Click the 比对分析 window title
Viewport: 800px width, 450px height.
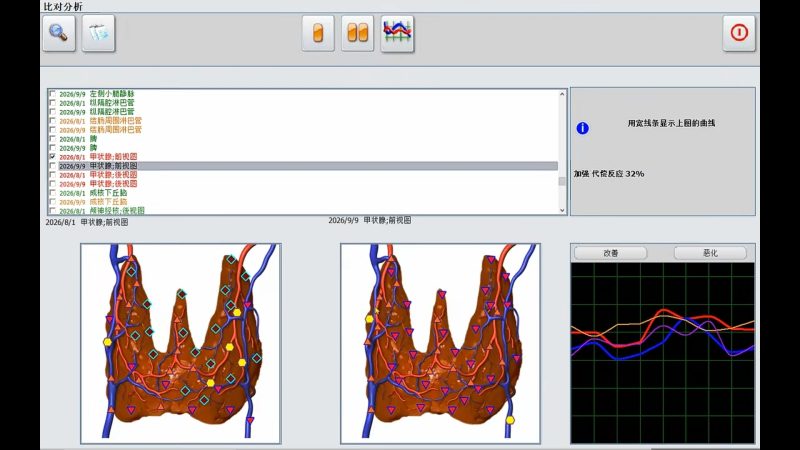(63, 7)
